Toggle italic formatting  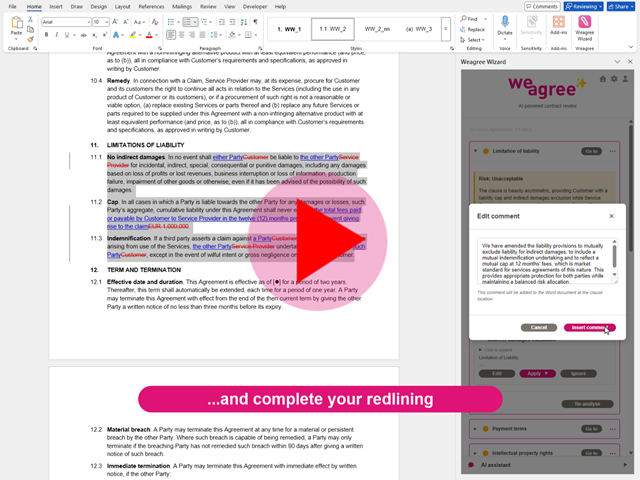56,35
